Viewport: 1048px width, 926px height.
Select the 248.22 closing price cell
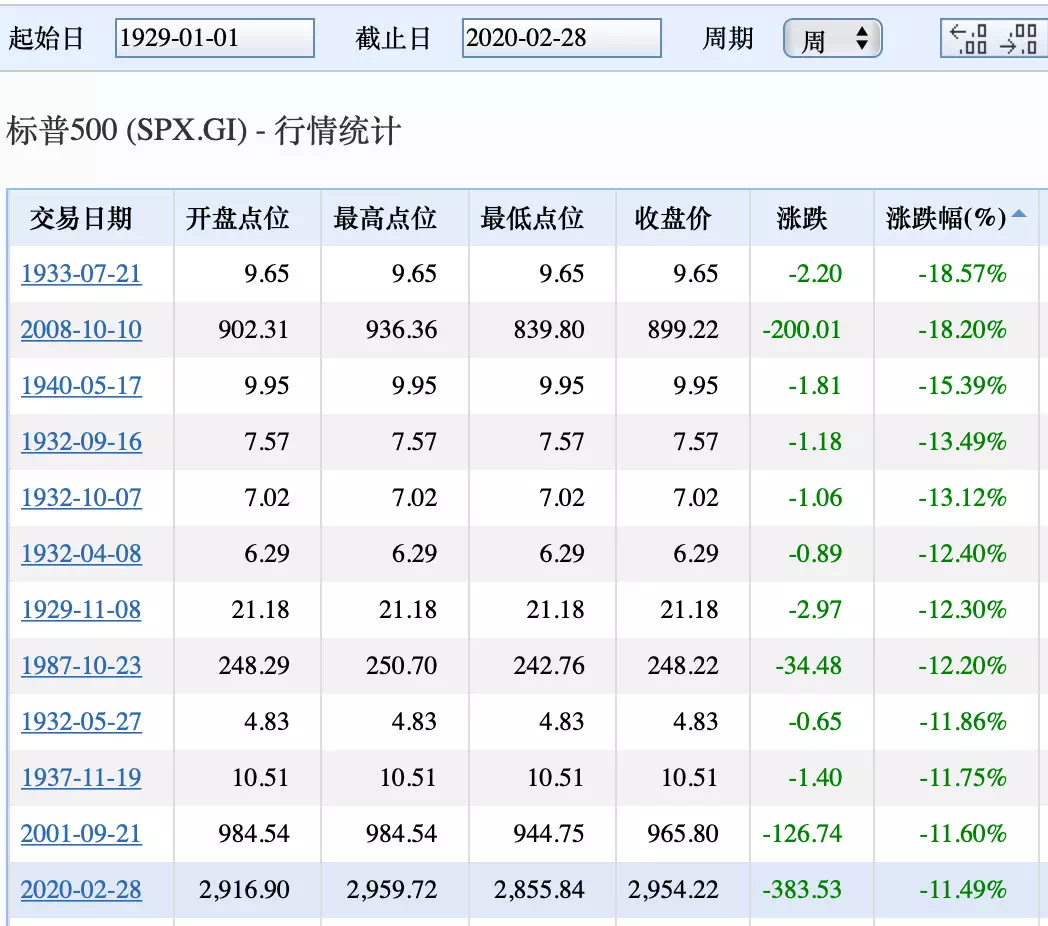coord(682,666)
